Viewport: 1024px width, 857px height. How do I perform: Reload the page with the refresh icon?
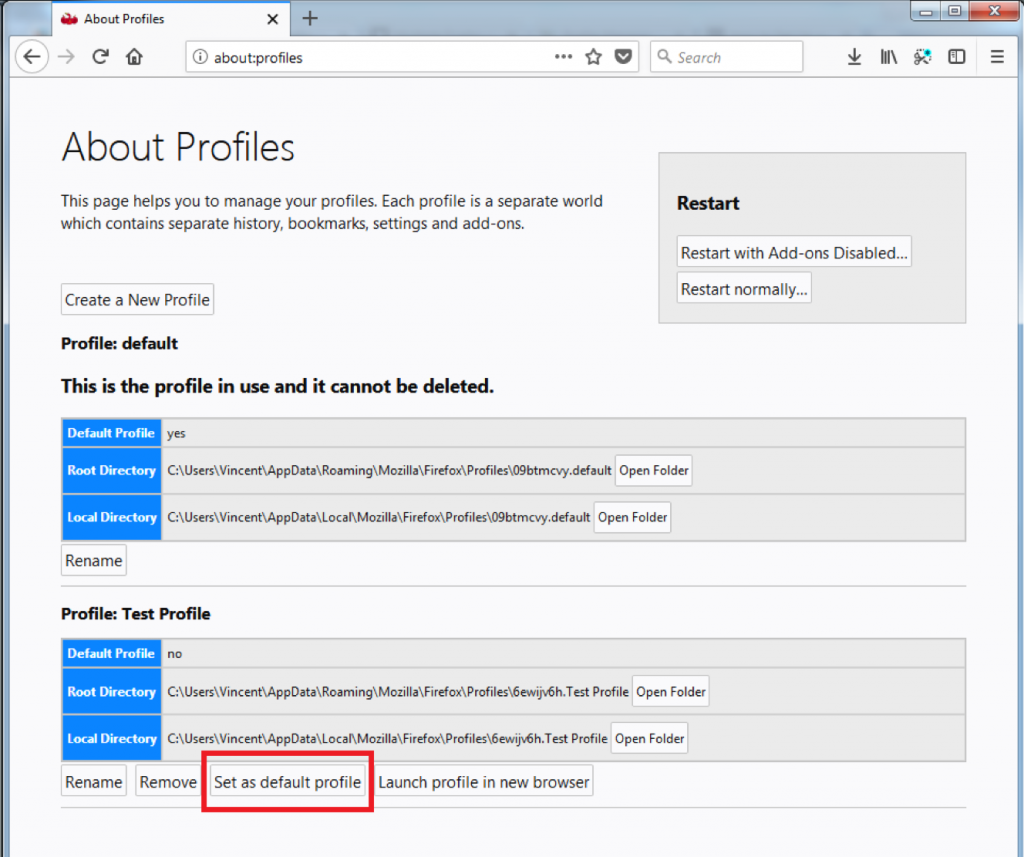100,57
